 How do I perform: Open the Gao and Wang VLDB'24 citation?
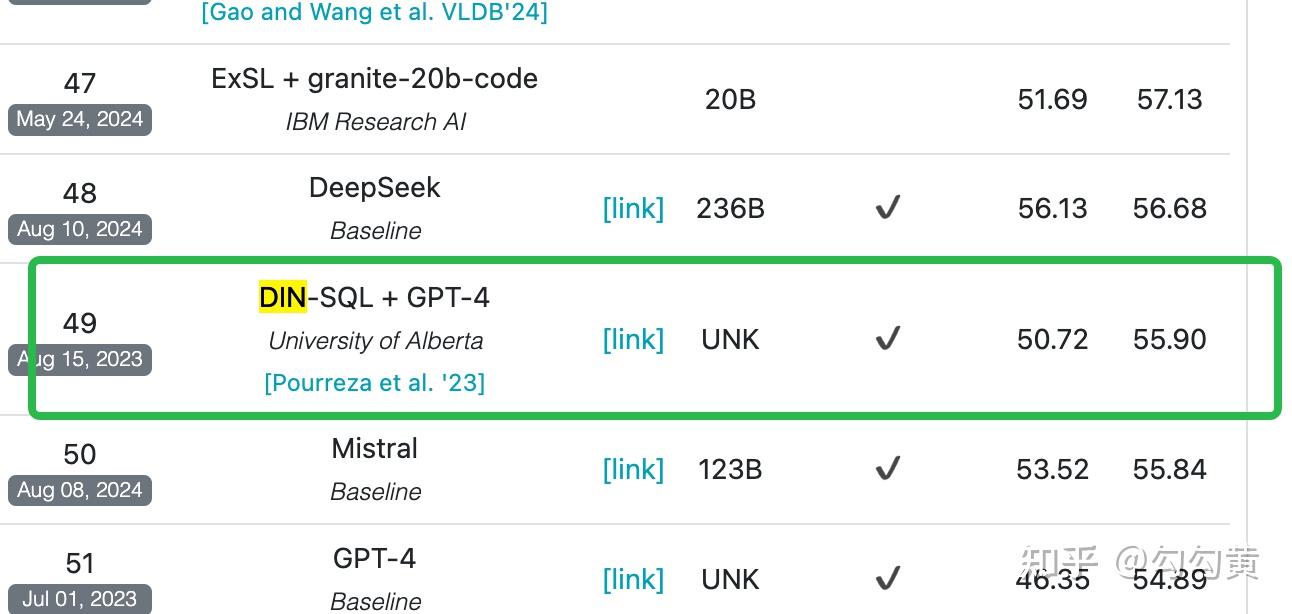[x=374, y=12]
